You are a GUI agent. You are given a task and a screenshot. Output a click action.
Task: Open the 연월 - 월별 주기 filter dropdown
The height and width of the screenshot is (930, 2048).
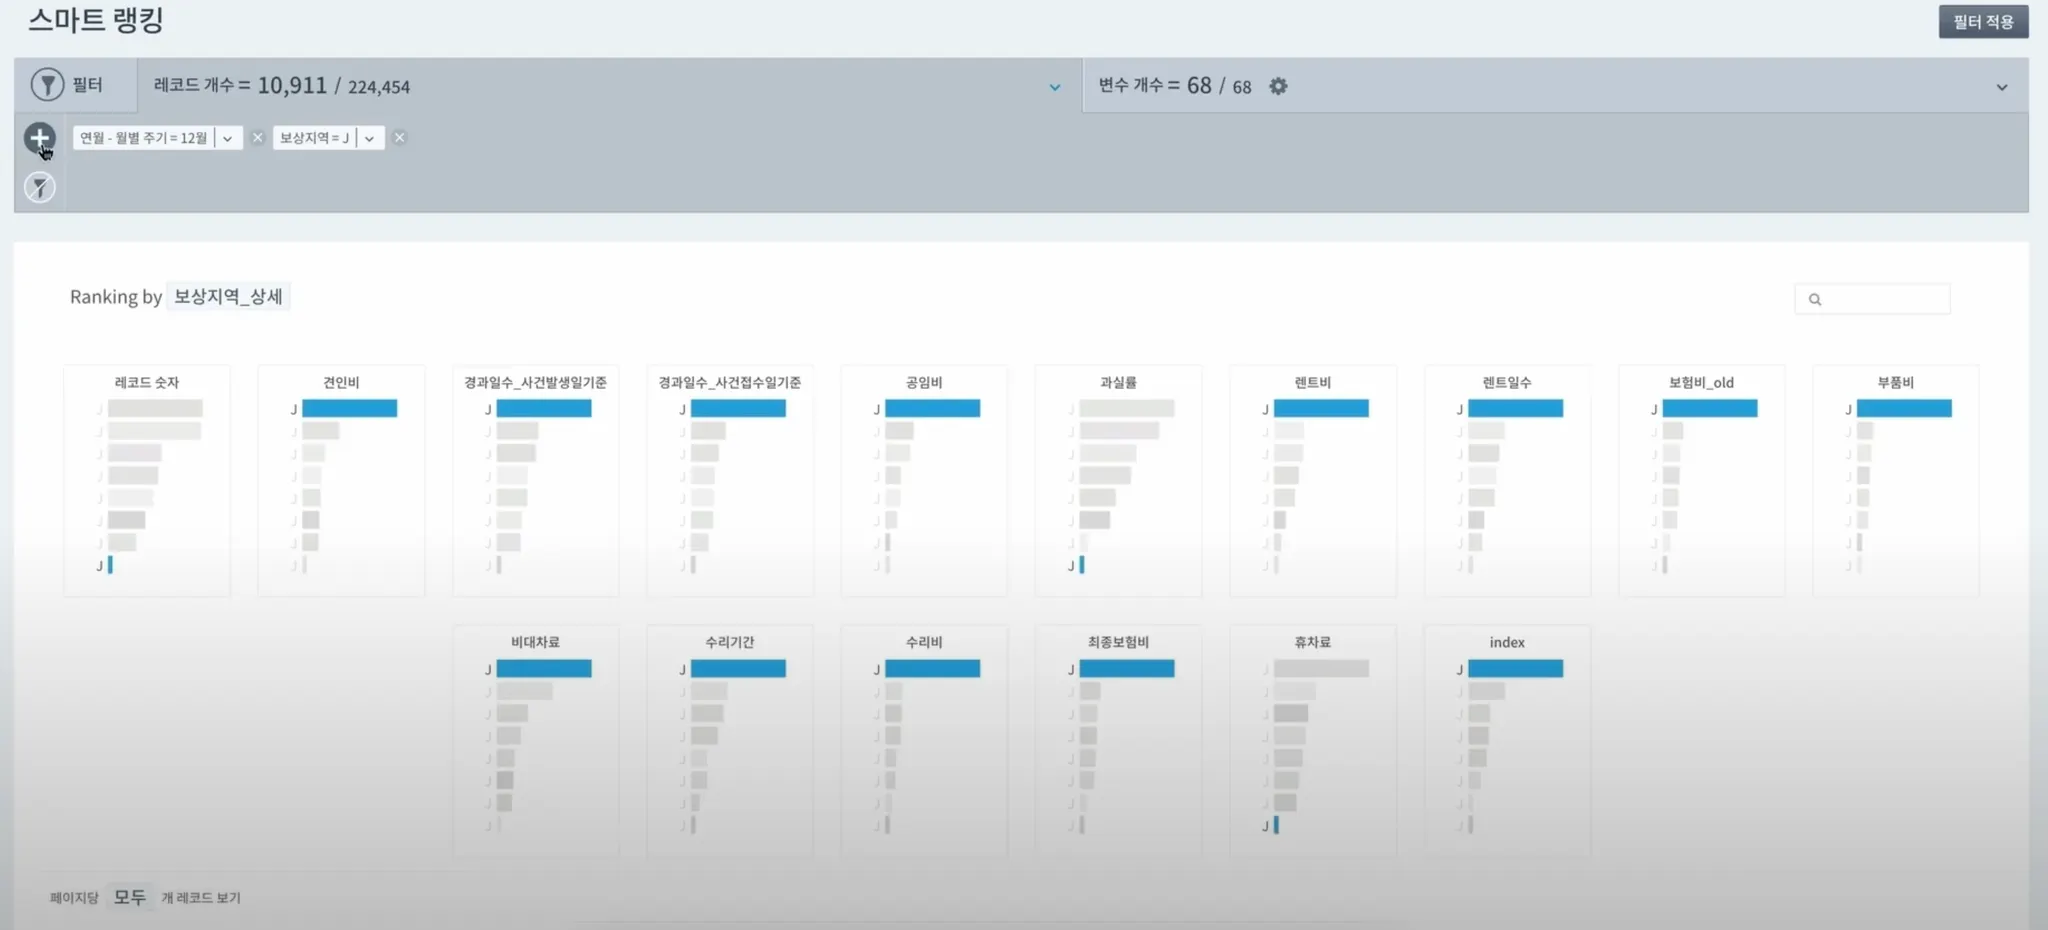[x=228, y=138]
